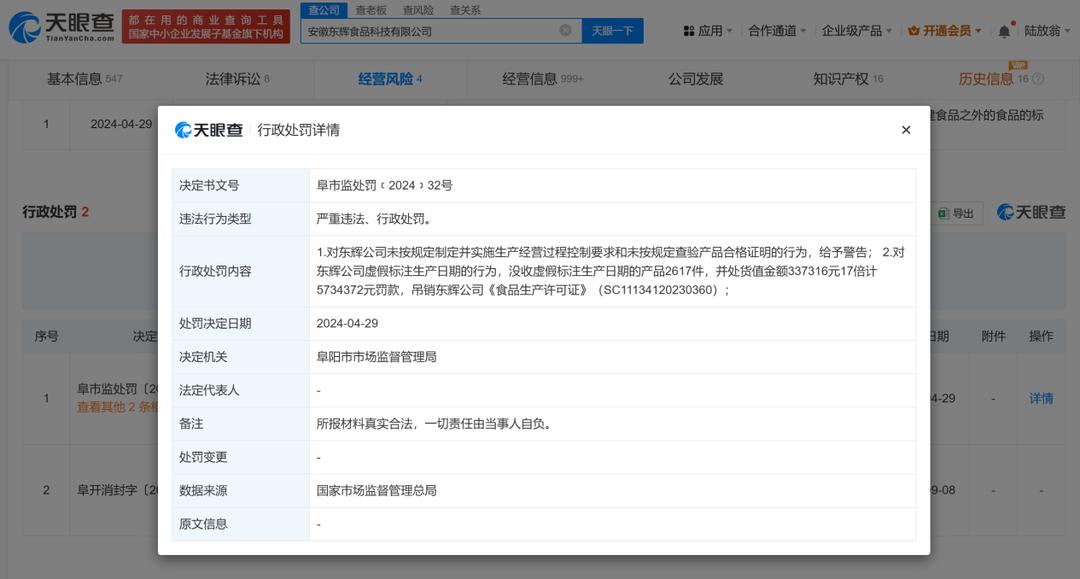Screen dimensions: 1080x579
Task: Open the 开通会员 dropdown
Action: point(944,31)
